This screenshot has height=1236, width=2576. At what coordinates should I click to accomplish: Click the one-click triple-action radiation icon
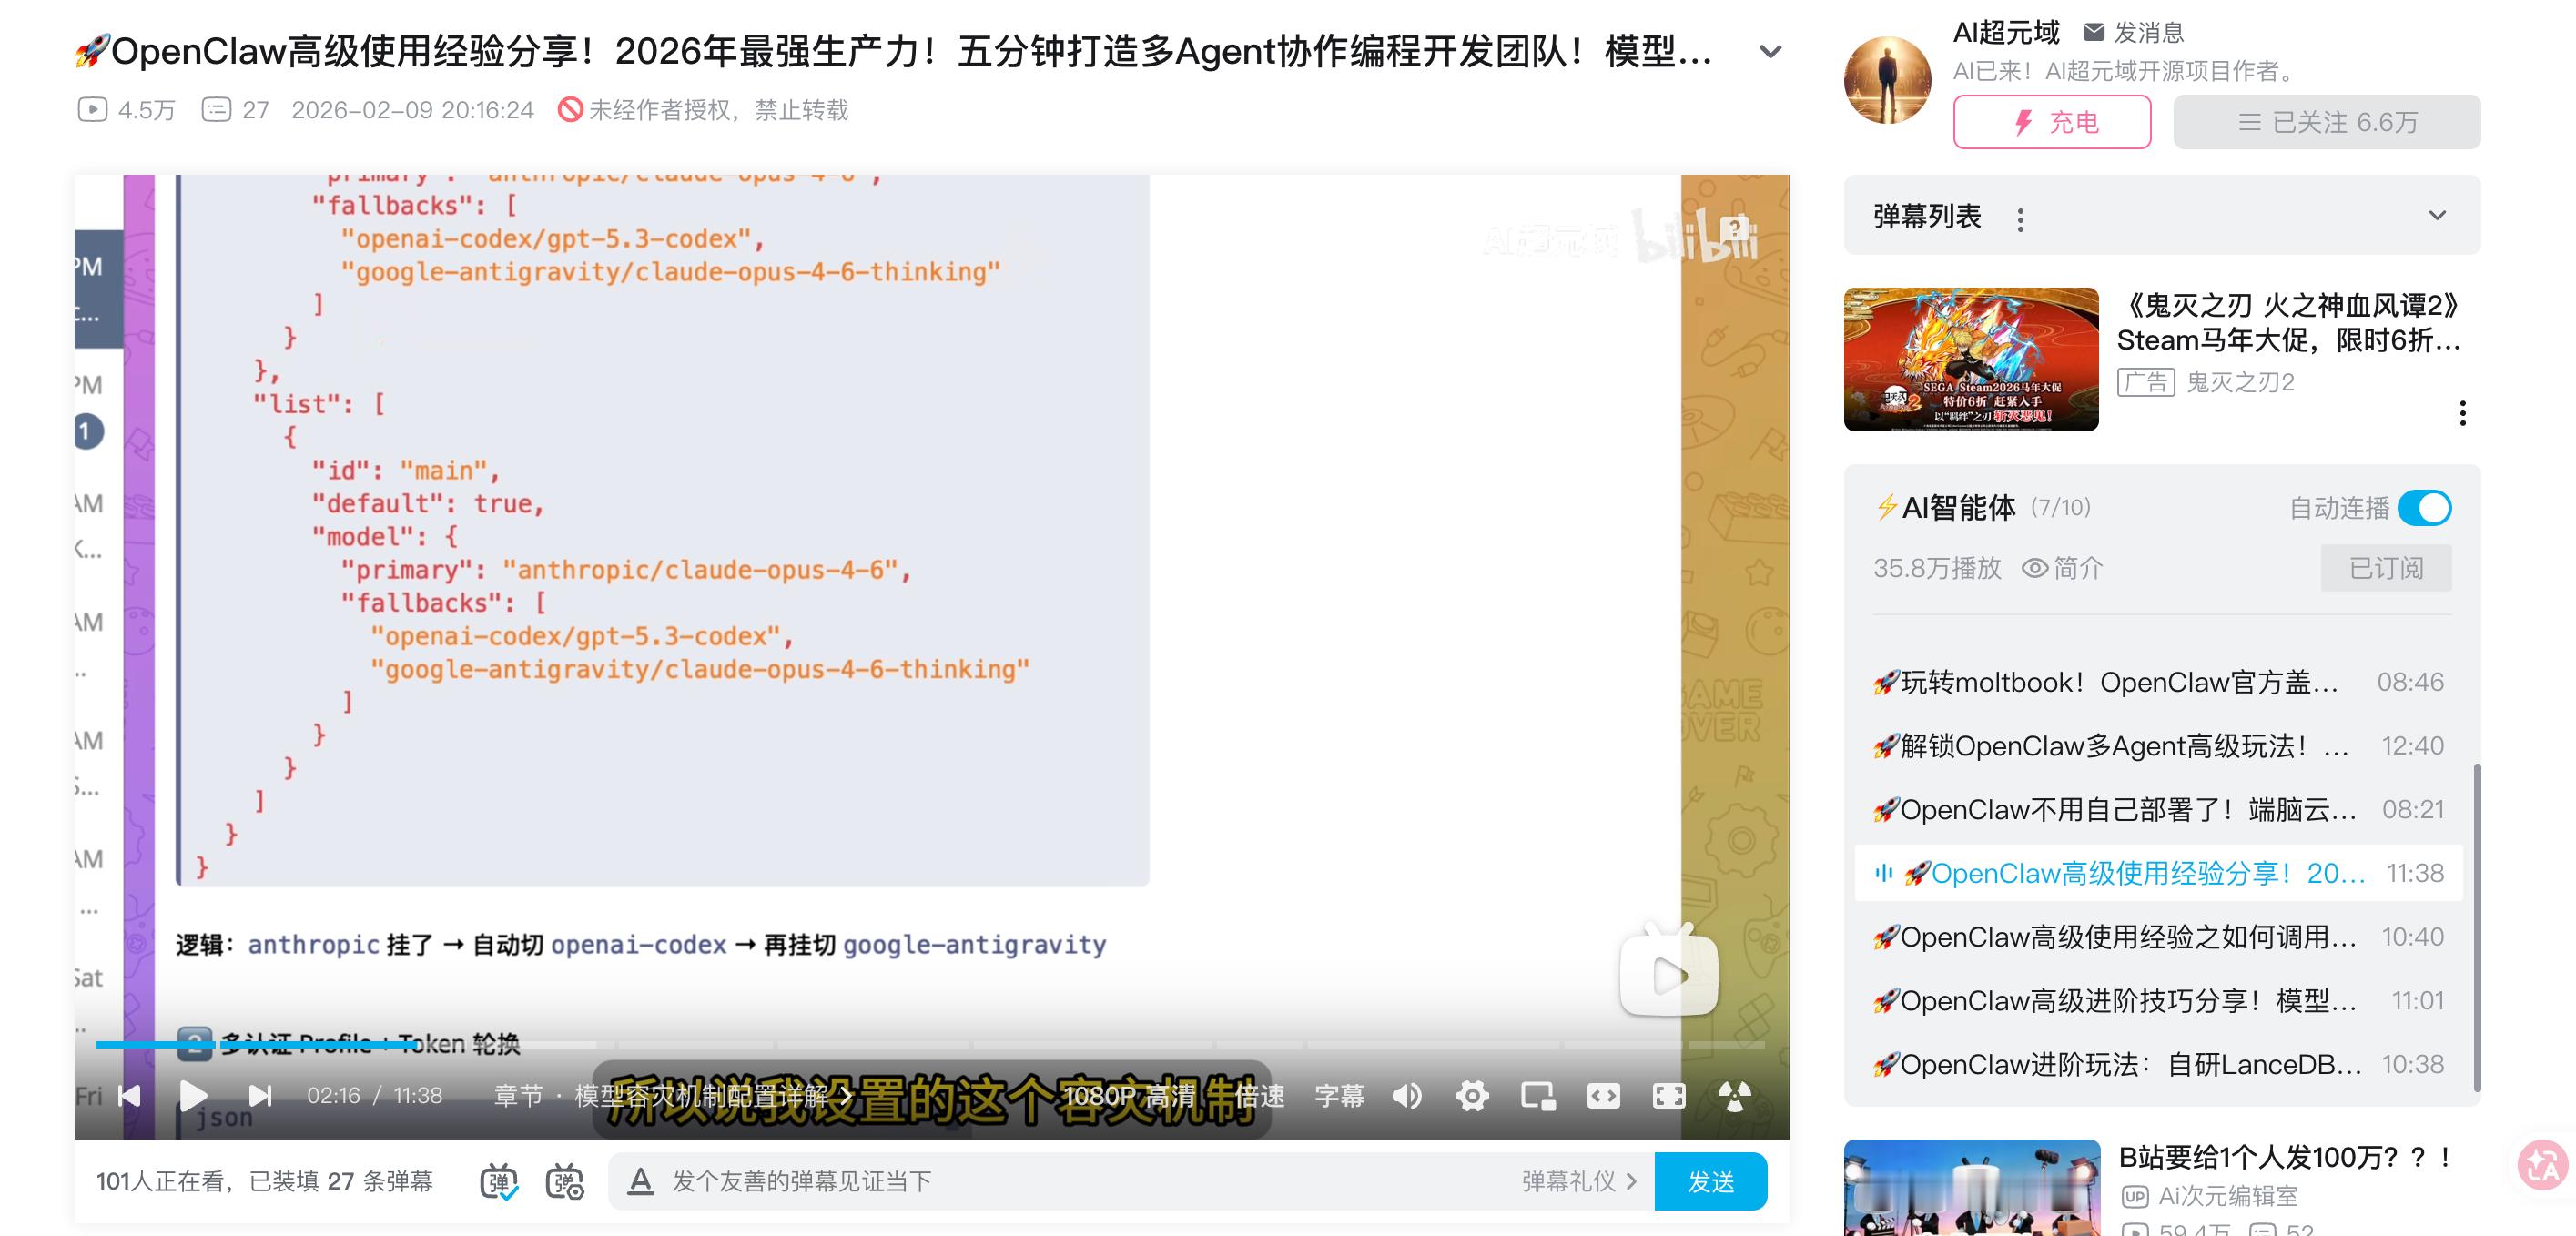(x=1733, y=1096)
